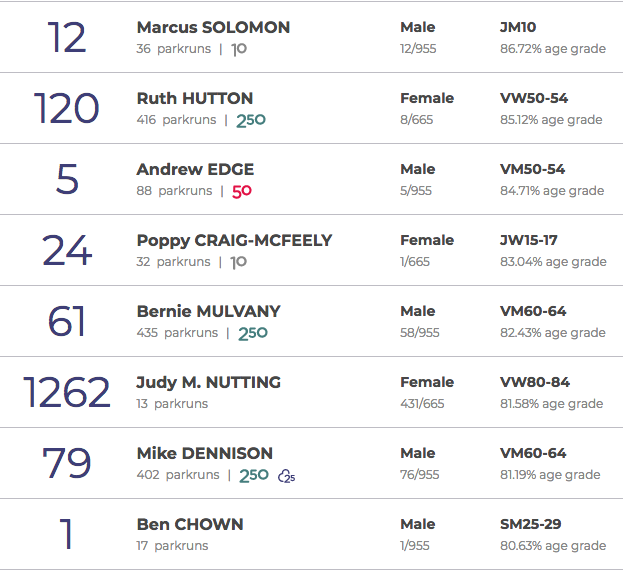Open Mike DENNISON's athlete profile
Viewport: 623px width, 571px height.
coord(204,453)
